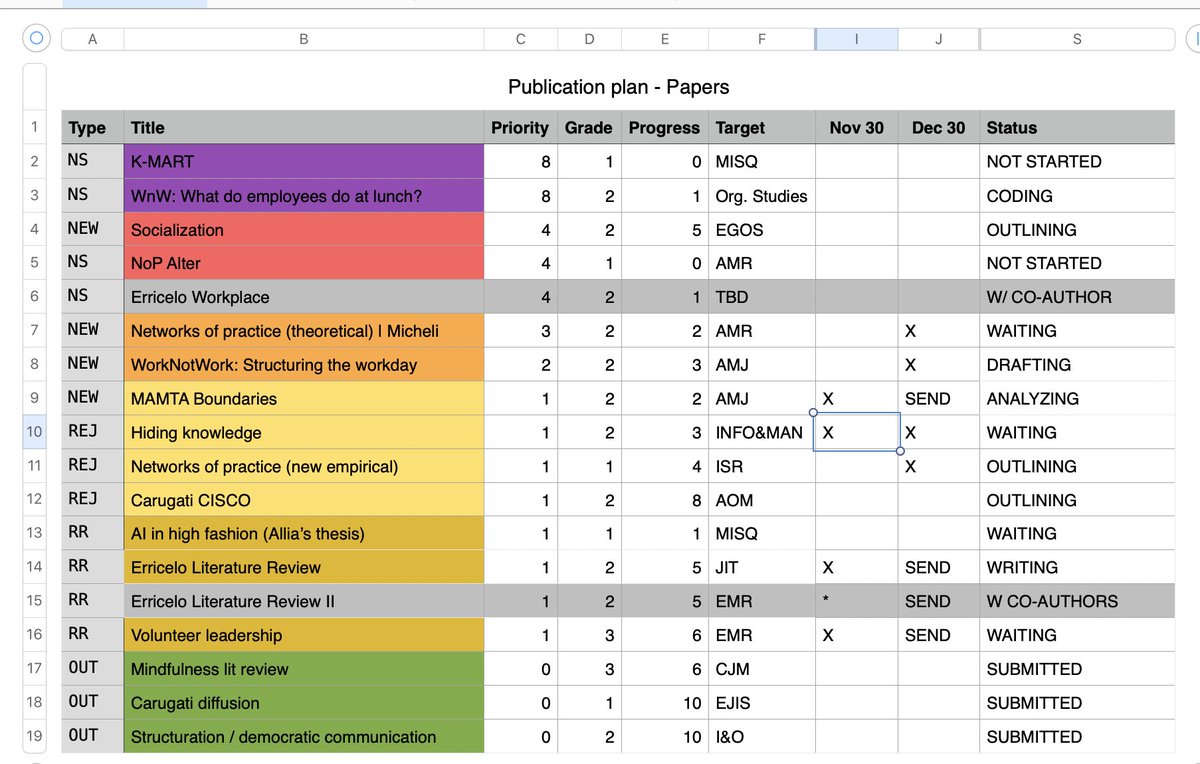Click the 'Publication plan - Papers' table title
Image resolution: width=1200 pixels, height=764 pixels.
click(x=619, y=87)
